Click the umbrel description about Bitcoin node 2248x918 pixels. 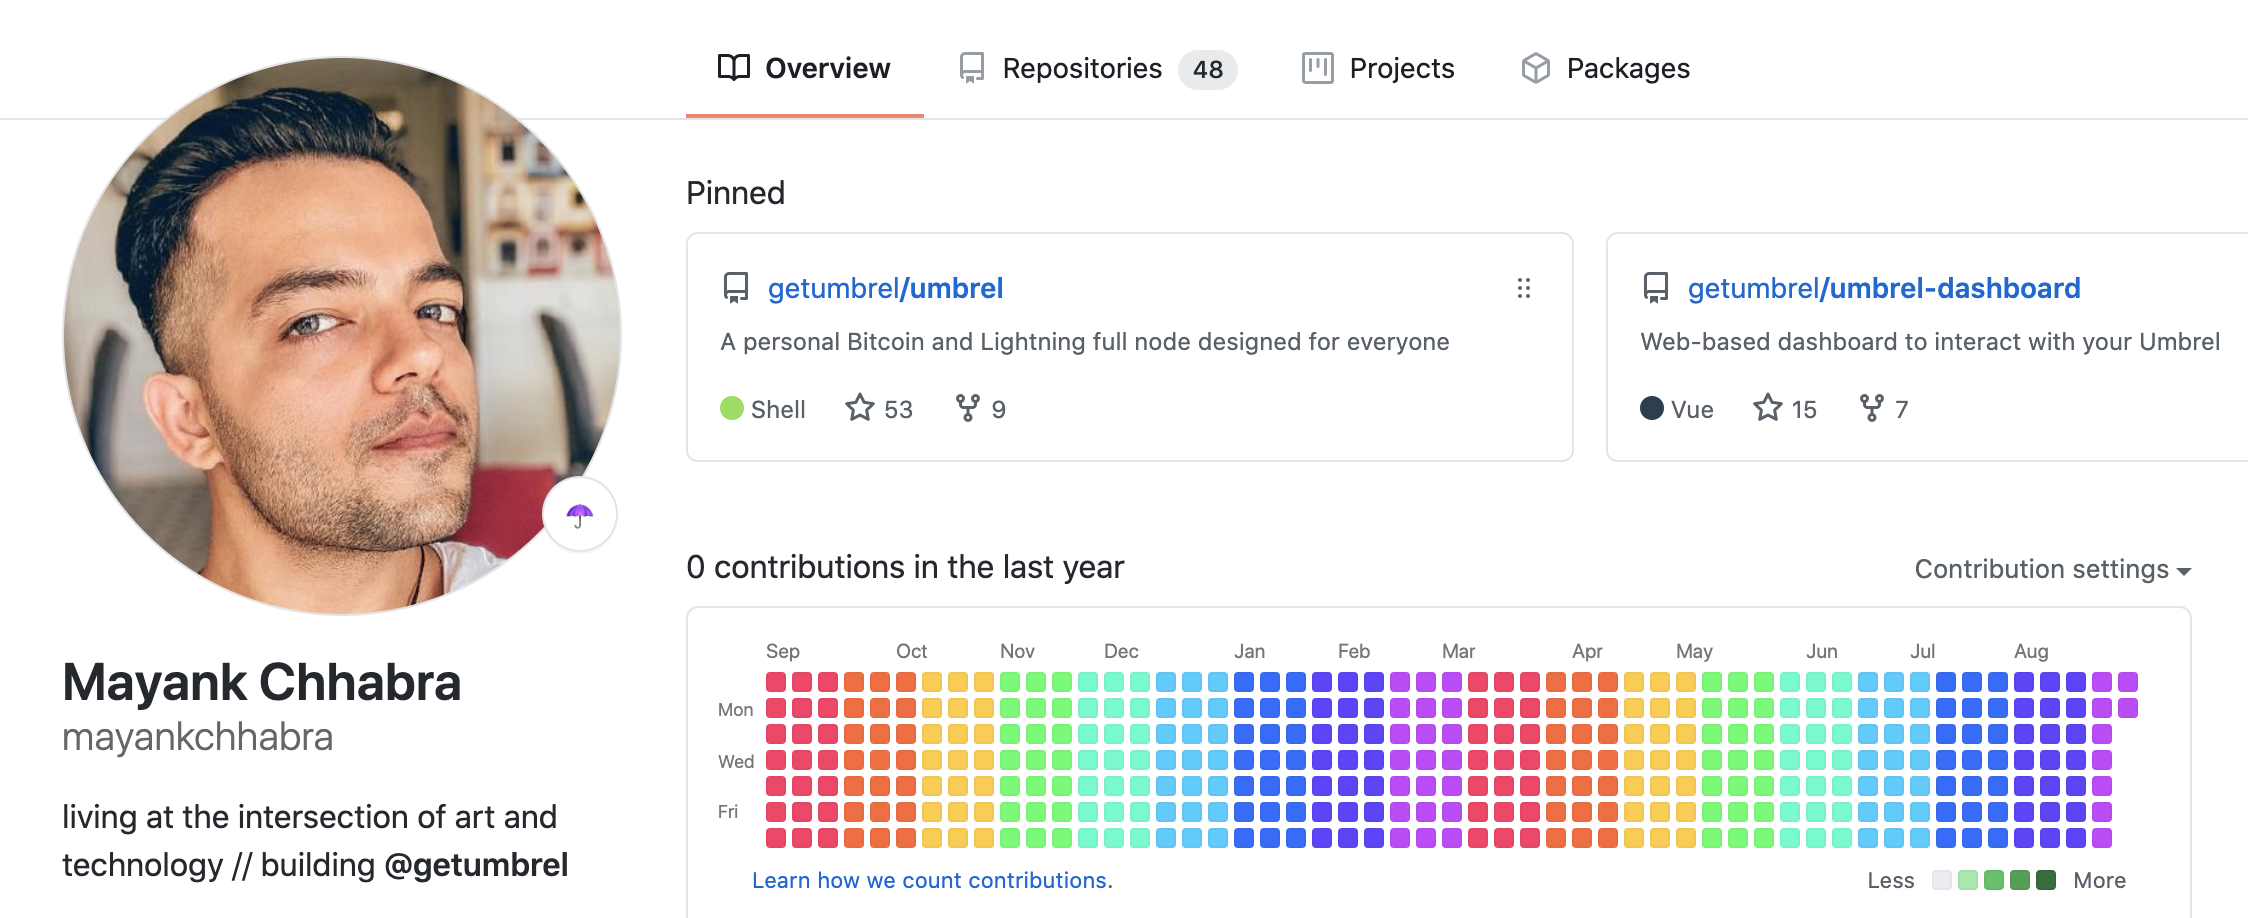tap(1085, 342)
